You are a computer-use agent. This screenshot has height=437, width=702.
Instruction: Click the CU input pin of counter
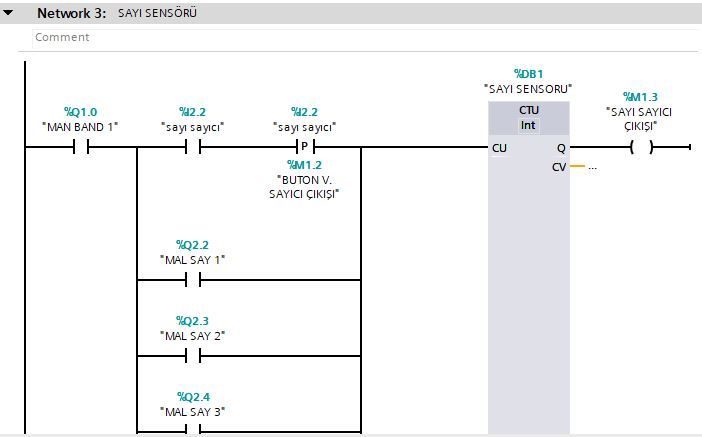(499, 148)
